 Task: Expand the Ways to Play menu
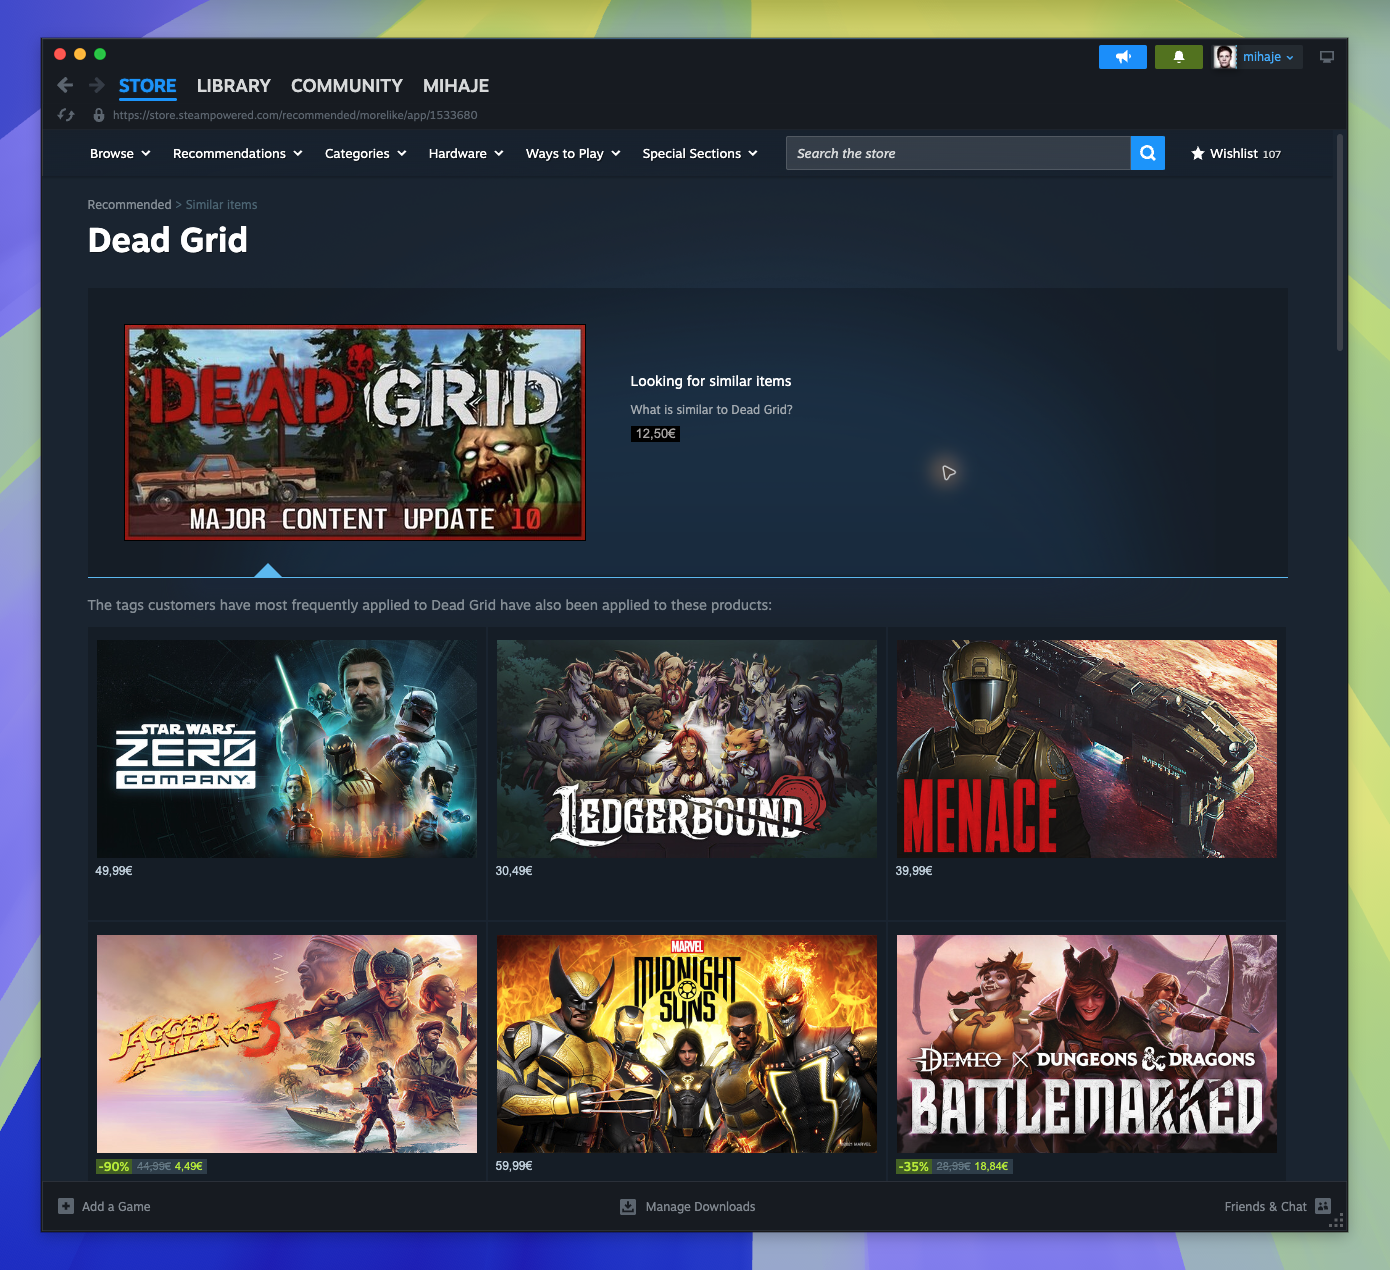(x=574, y=153)
